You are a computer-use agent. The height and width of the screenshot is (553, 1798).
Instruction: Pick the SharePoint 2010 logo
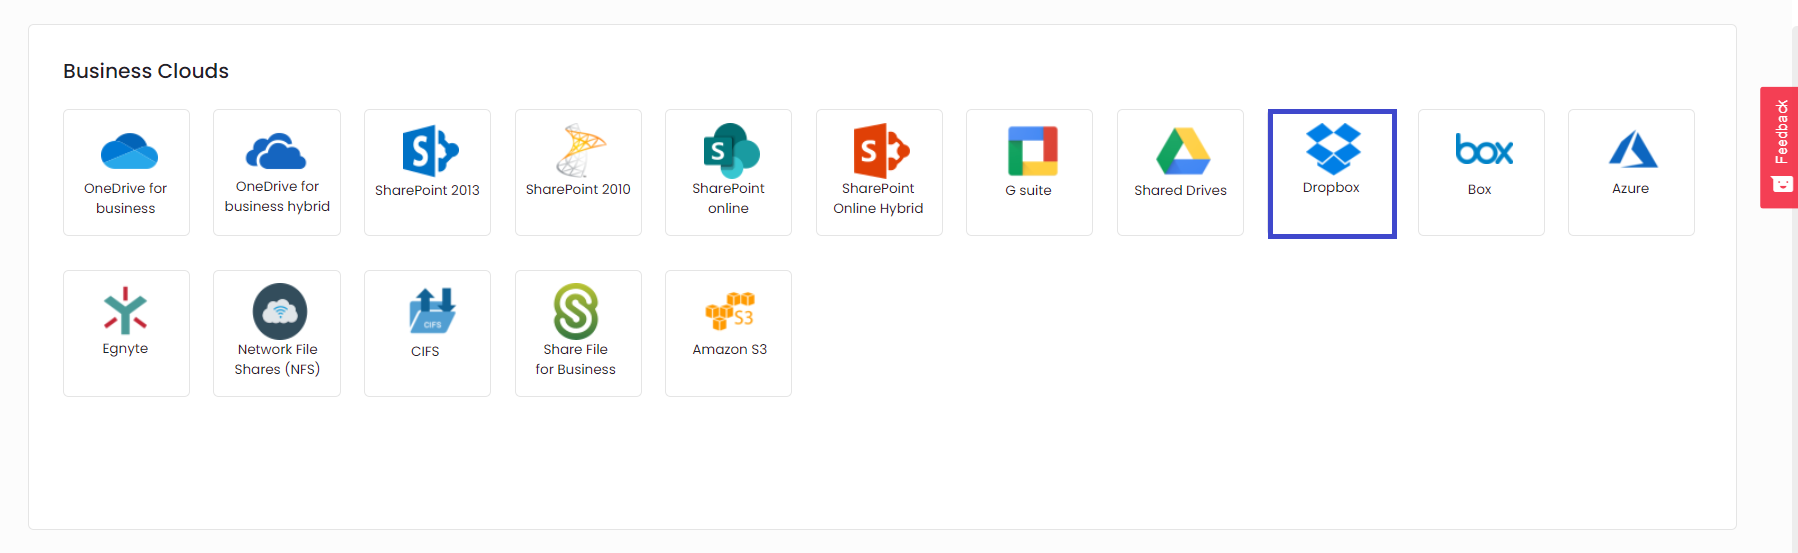click(x=581, y=150)
